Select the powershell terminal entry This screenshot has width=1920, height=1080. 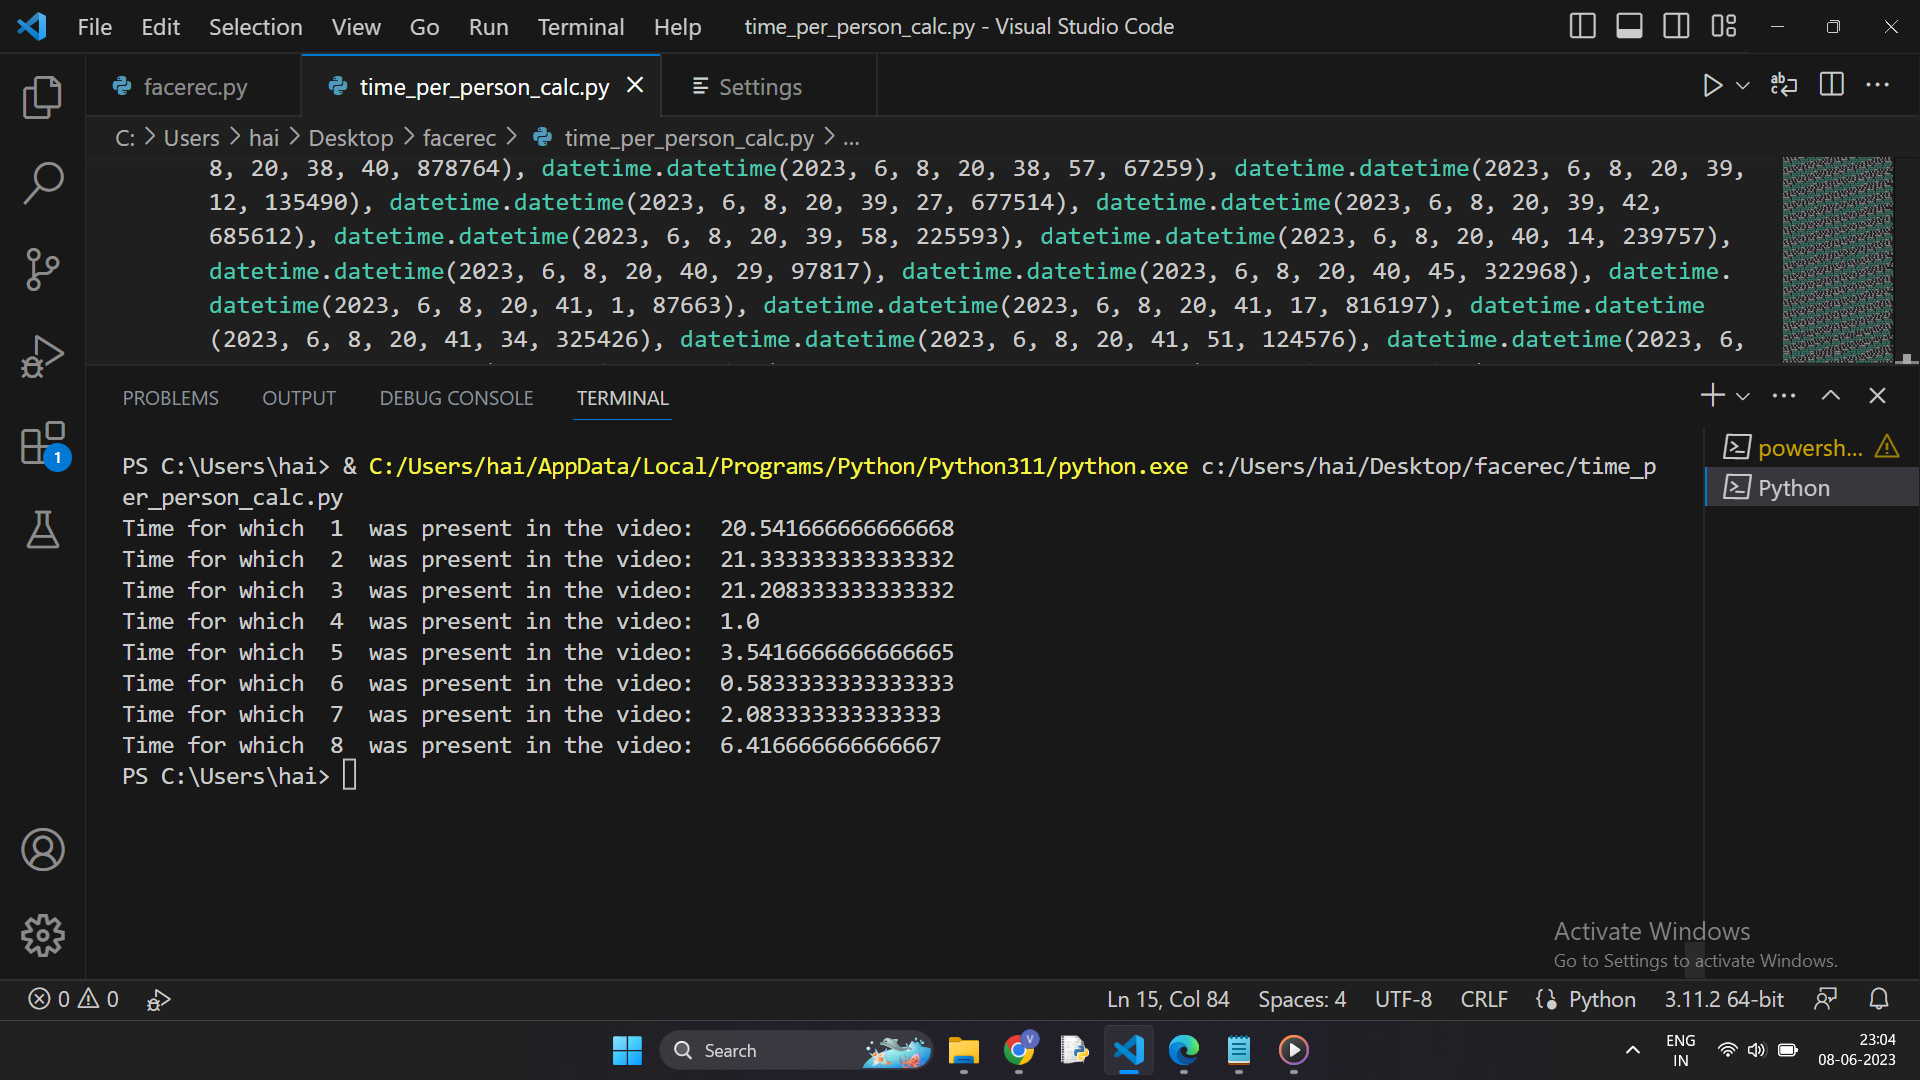click(1811, 447)
